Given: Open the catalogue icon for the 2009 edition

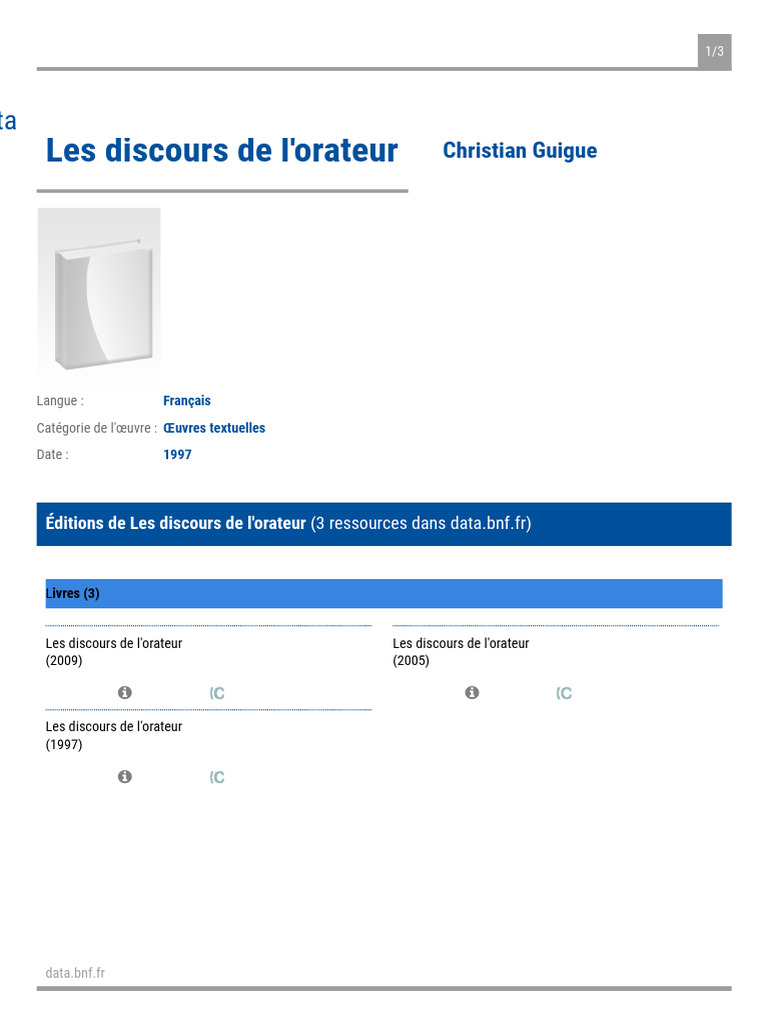Looking at the screenshot, I should pyautogui.click(x=217, y=694).
